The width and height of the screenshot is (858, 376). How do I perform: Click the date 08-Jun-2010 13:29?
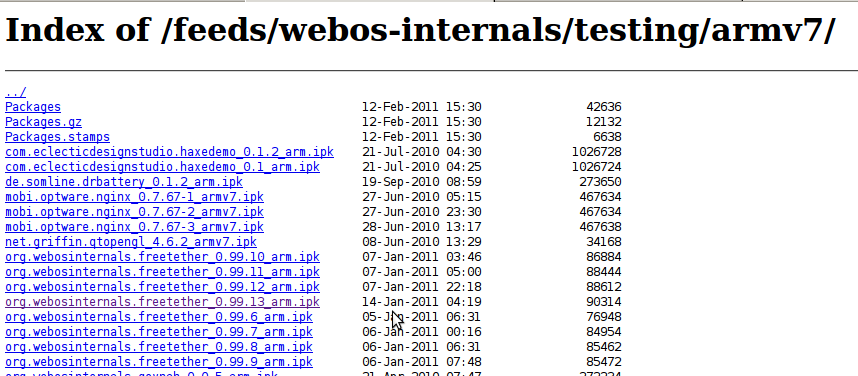(421, 241)
